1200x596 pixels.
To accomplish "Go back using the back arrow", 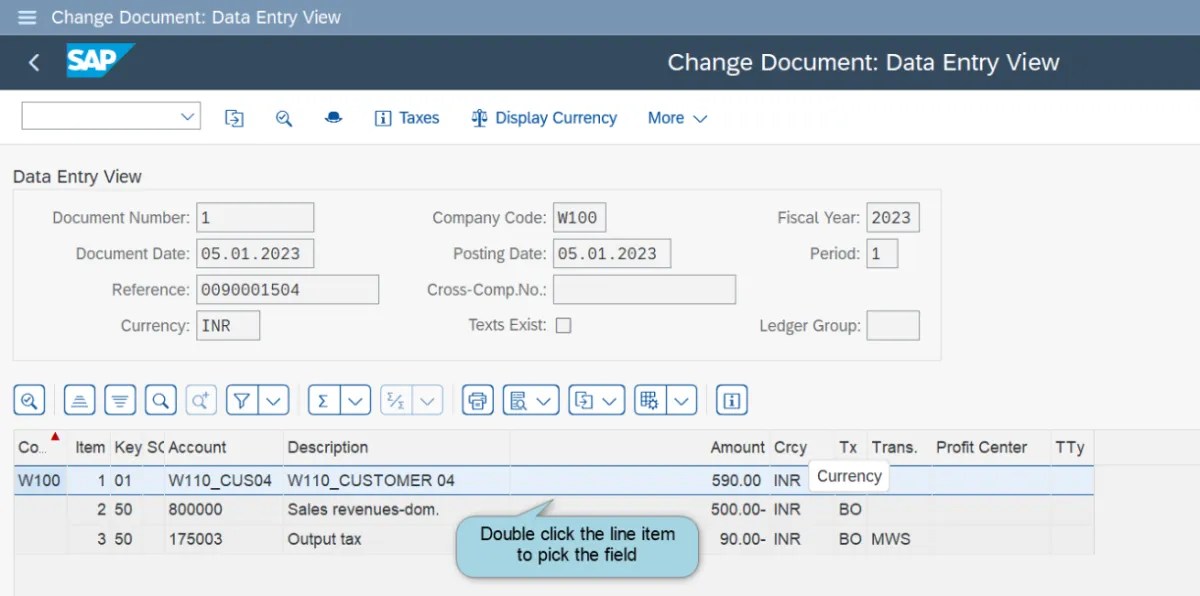I will pos(34,63).
